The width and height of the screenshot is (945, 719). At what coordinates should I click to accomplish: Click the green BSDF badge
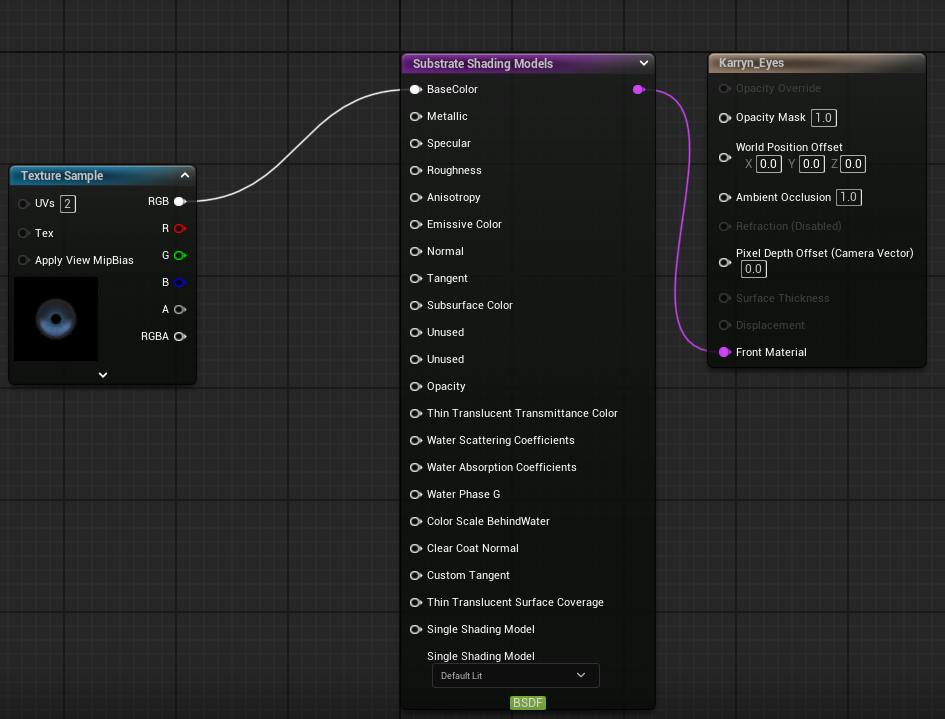pos(527,703)
